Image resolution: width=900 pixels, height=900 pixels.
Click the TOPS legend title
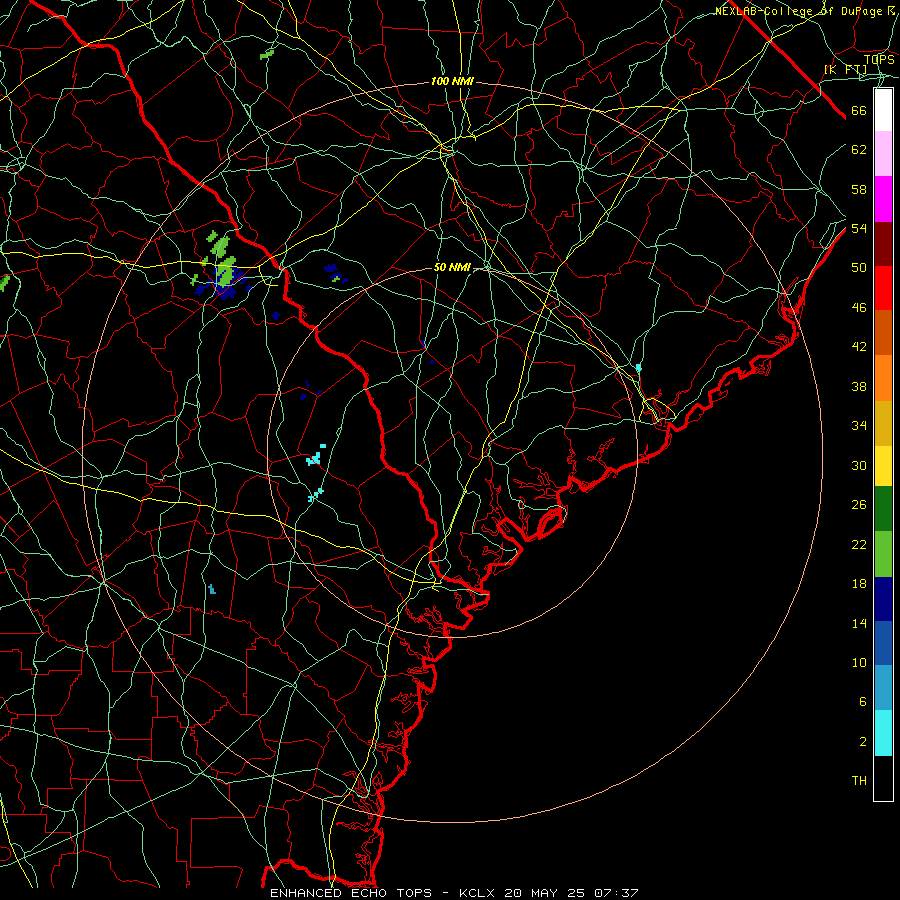pos(879,59)
